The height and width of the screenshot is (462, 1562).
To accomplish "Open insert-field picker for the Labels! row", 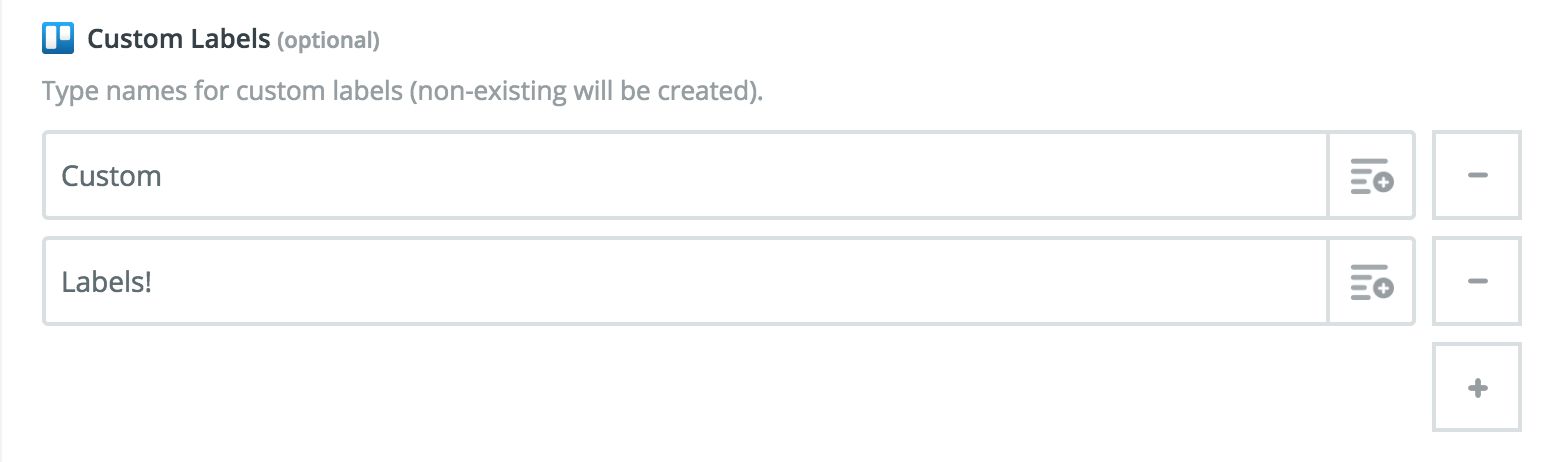I will (1372, 282).
